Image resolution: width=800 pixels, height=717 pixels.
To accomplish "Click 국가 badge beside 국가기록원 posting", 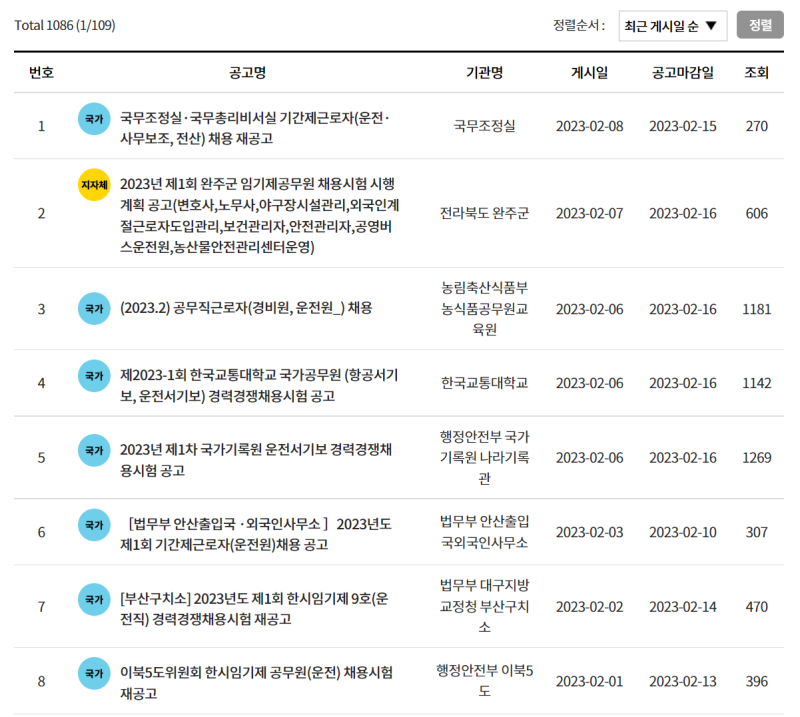I will (x=94, y=451).
